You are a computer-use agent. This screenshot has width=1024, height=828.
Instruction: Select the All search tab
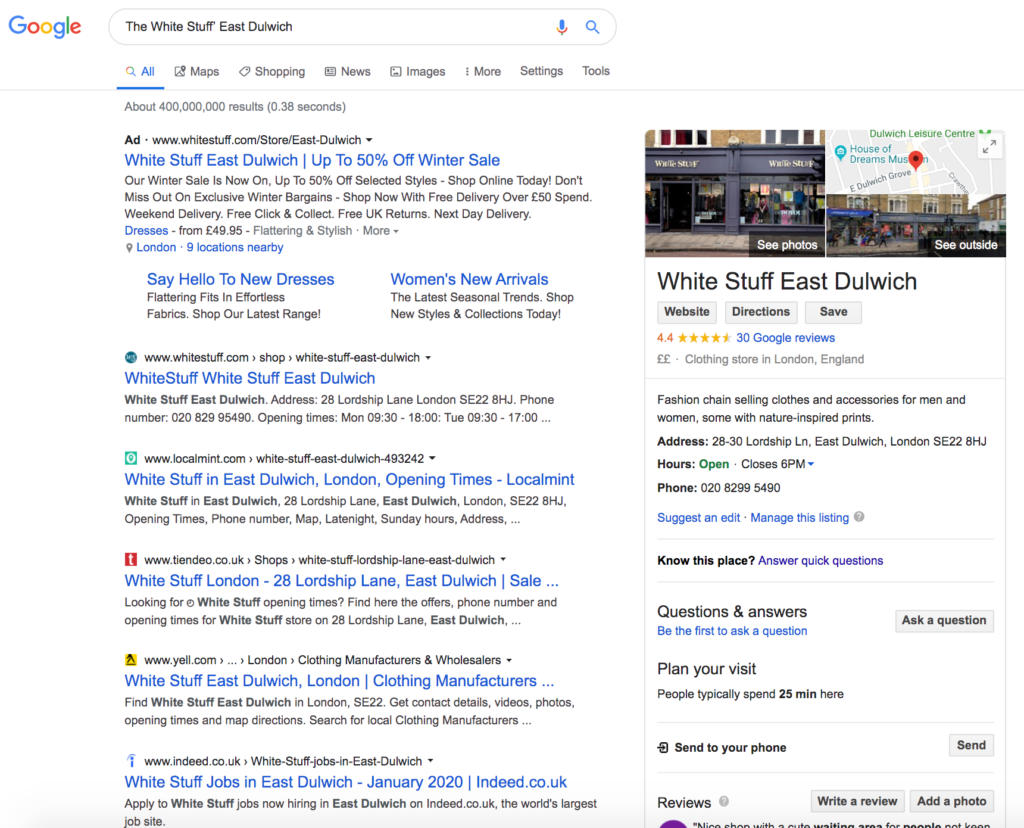click(140, 71)
